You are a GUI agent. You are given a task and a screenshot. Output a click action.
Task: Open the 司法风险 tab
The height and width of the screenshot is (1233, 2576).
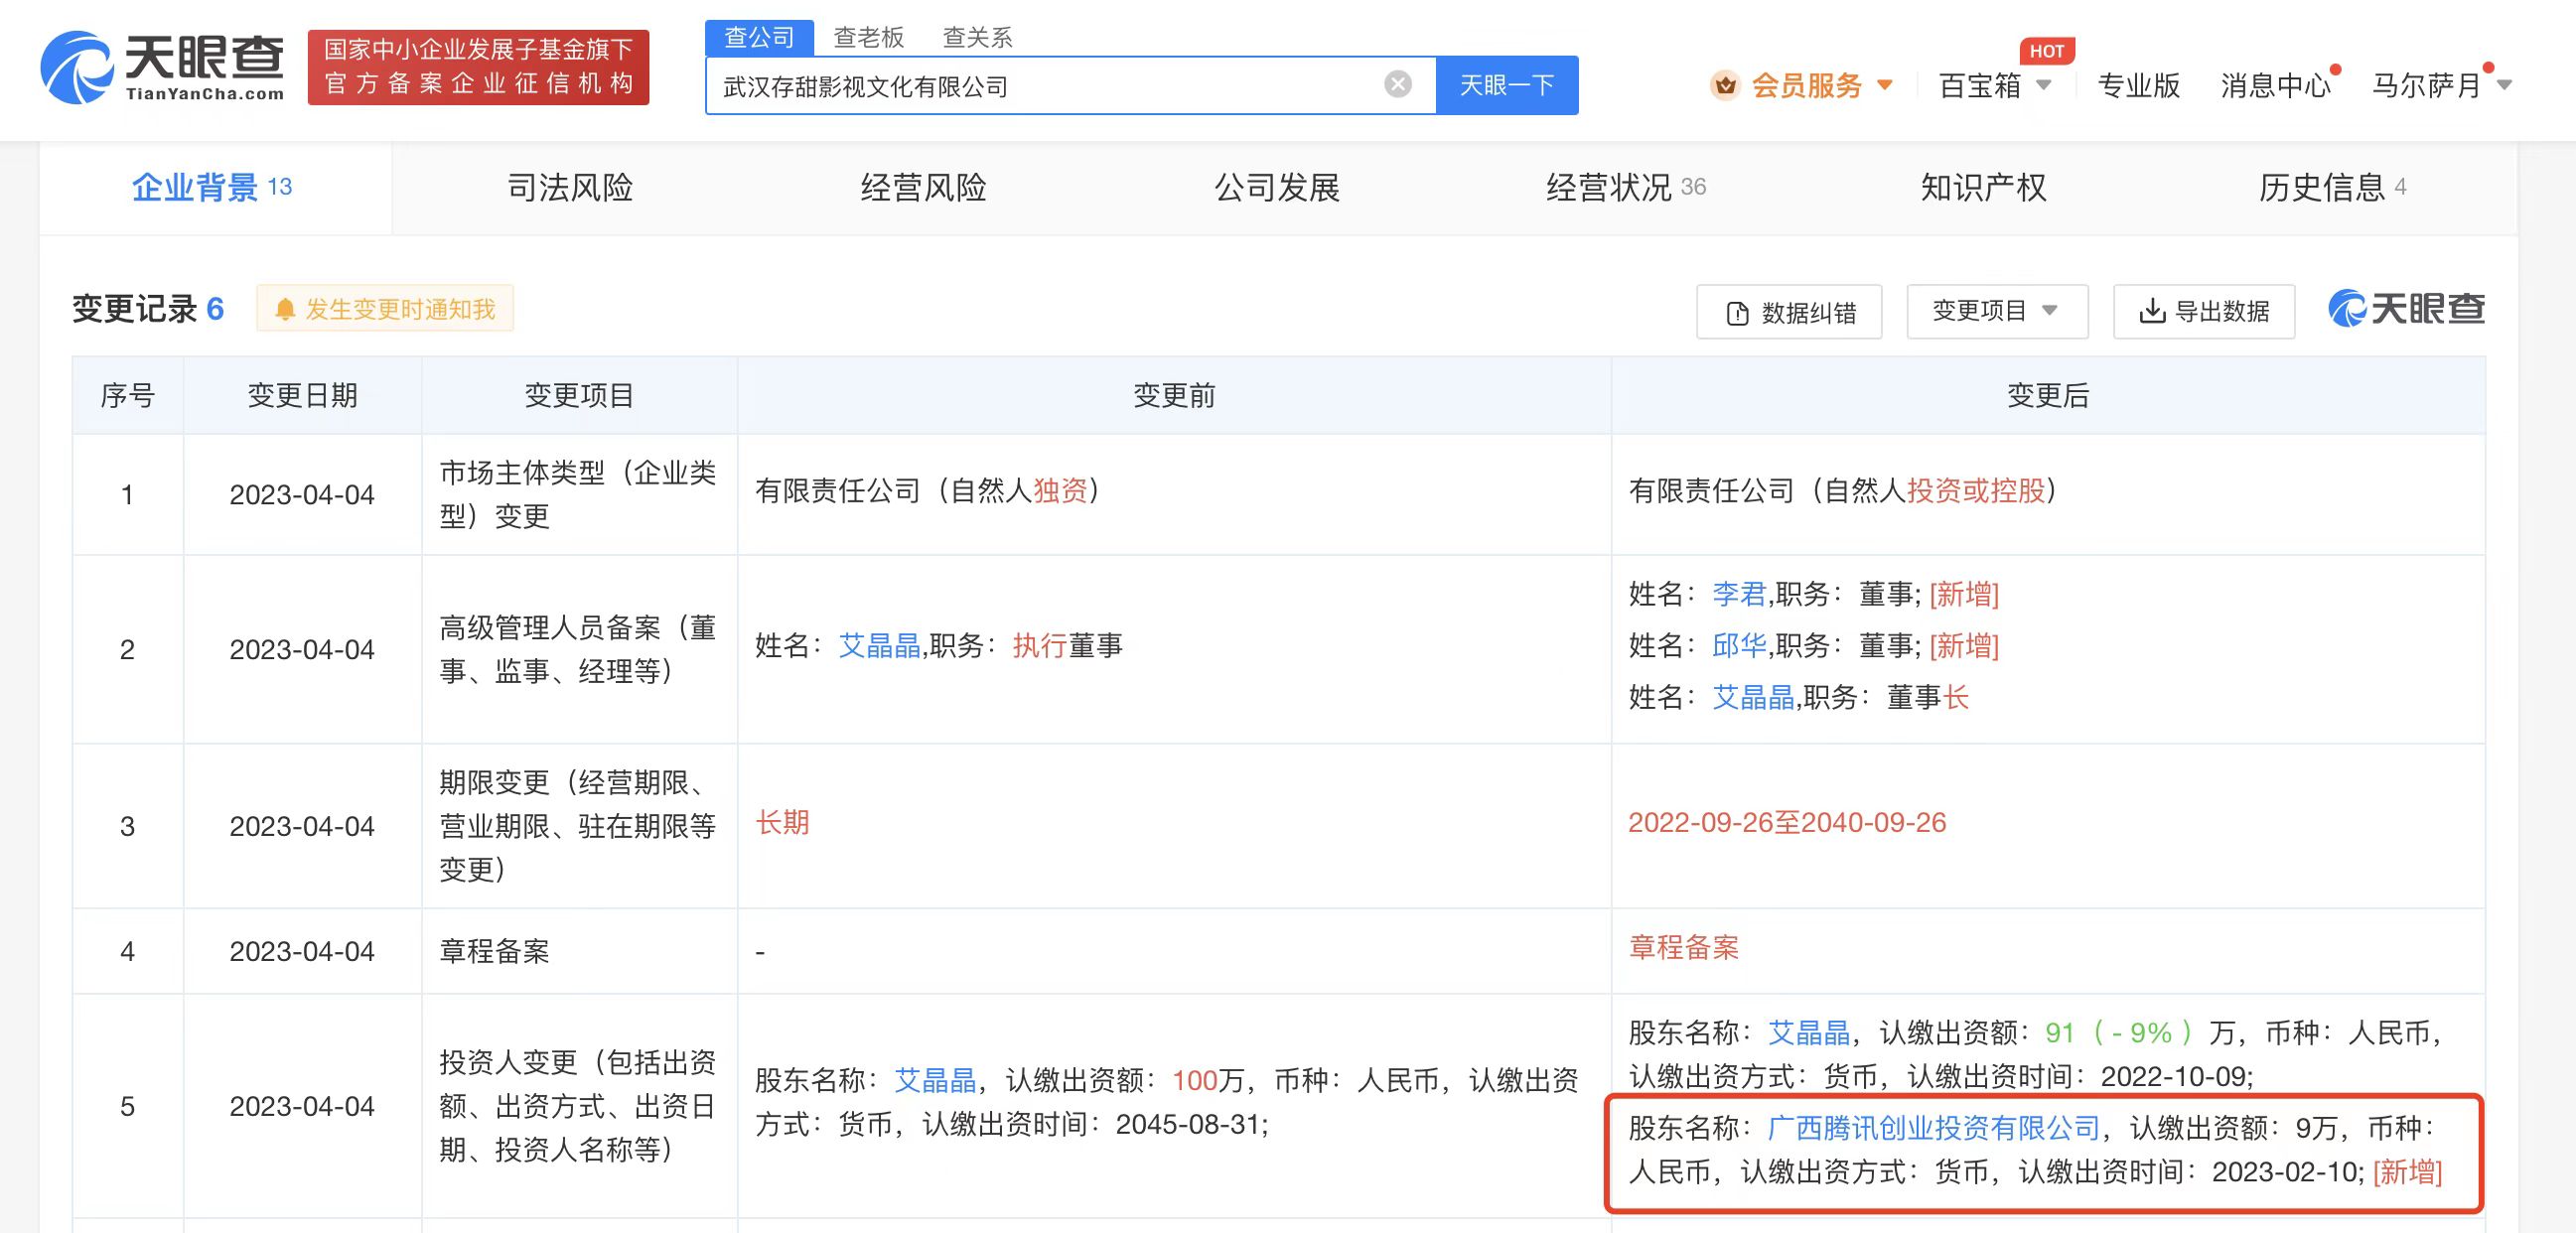point(570,188)
